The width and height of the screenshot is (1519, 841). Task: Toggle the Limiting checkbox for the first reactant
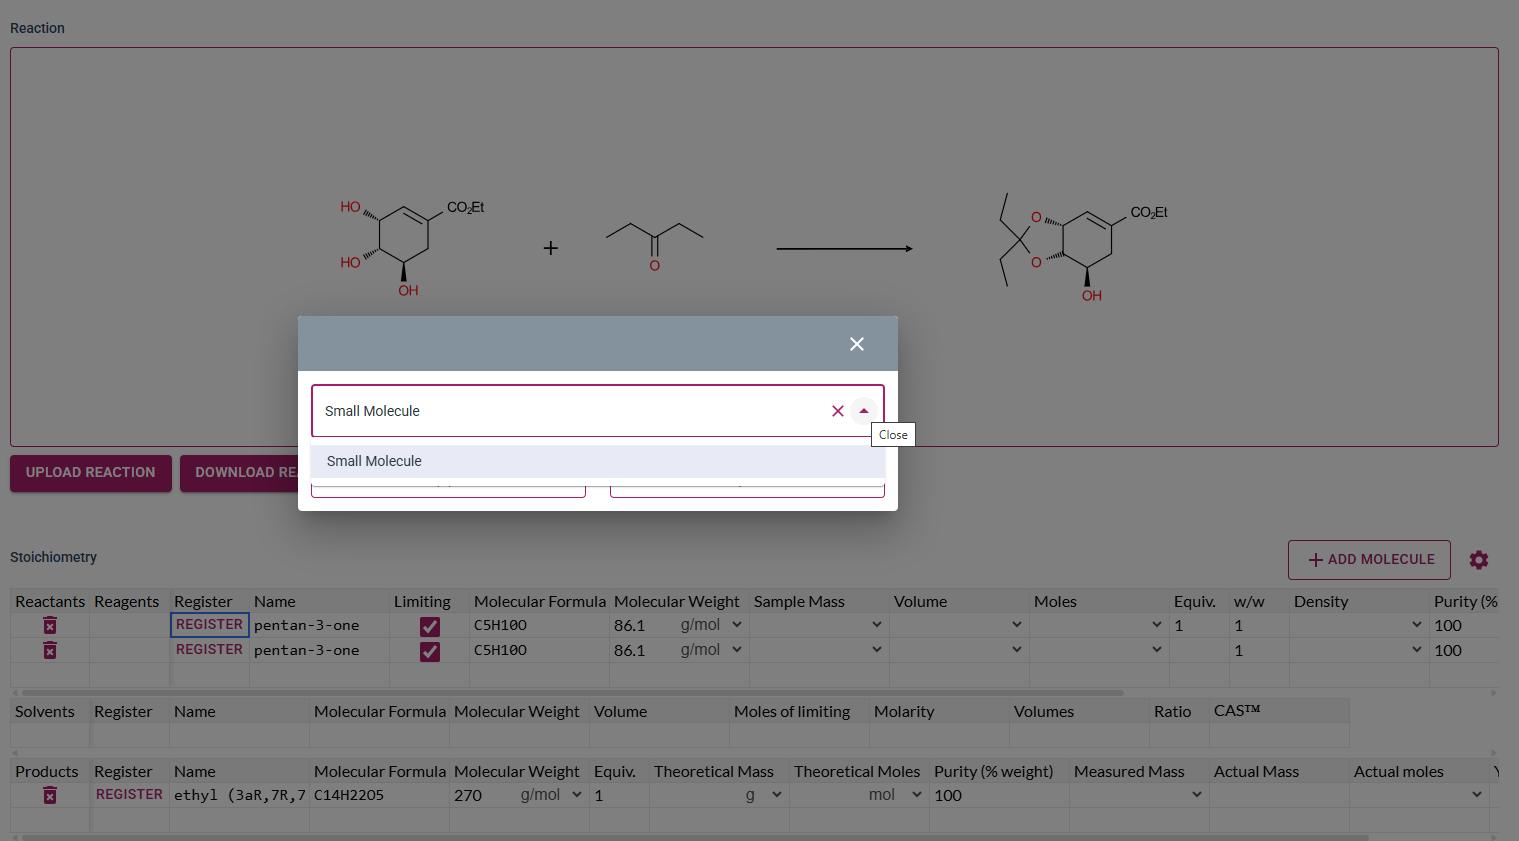coord(430,626)
